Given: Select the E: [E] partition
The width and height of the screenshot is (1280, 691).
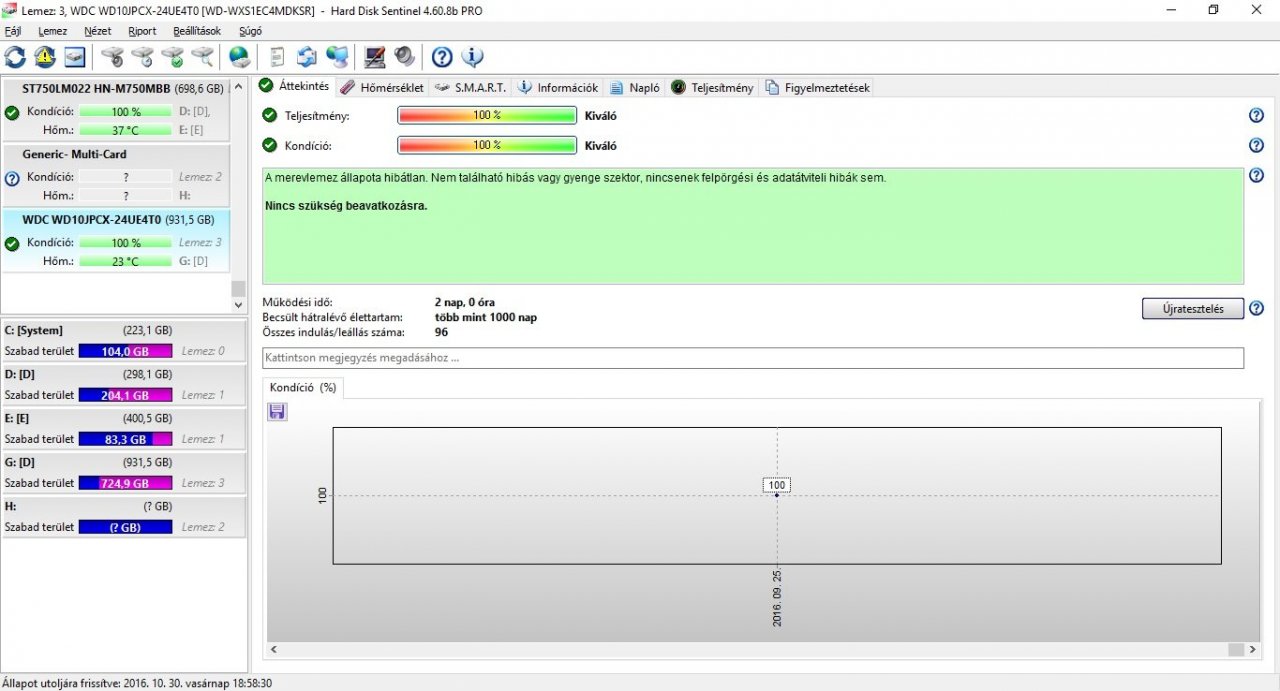Looking at the screenshot, I should (123, 429).
